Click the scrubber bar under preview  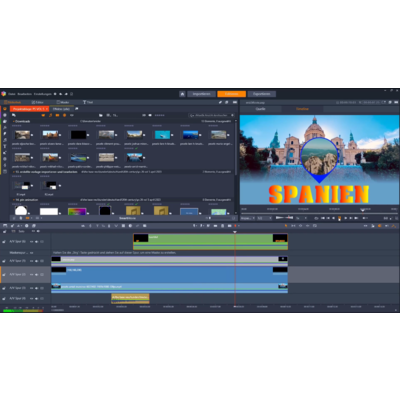point(319,213)
